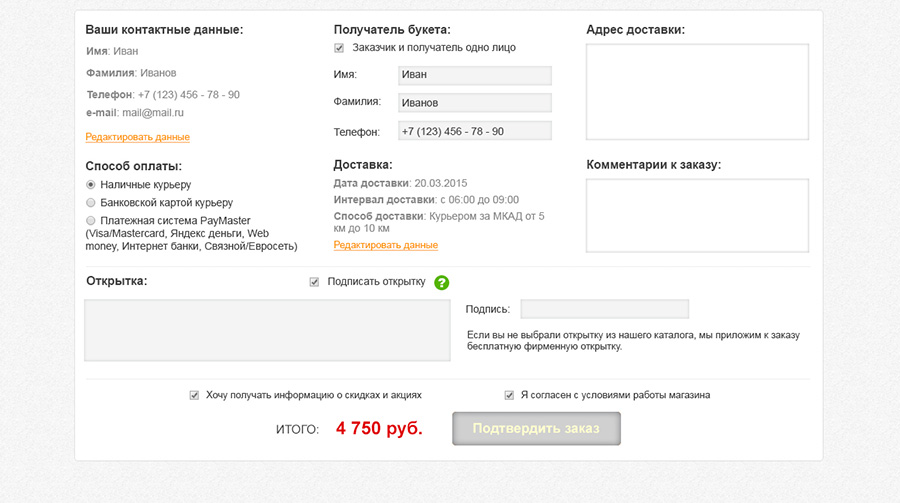Click the contact e-mail mail@mail.ru text
900x503 pixels.
tap(153, 113)
